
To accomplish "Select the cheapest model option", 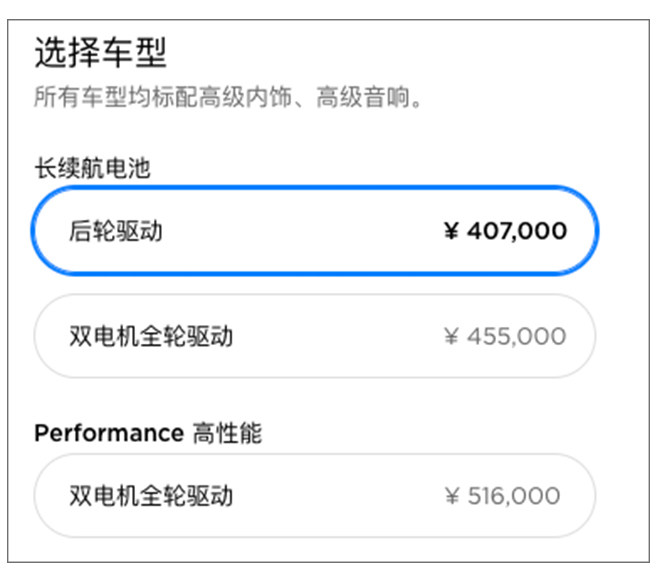I will pos(315,232).
